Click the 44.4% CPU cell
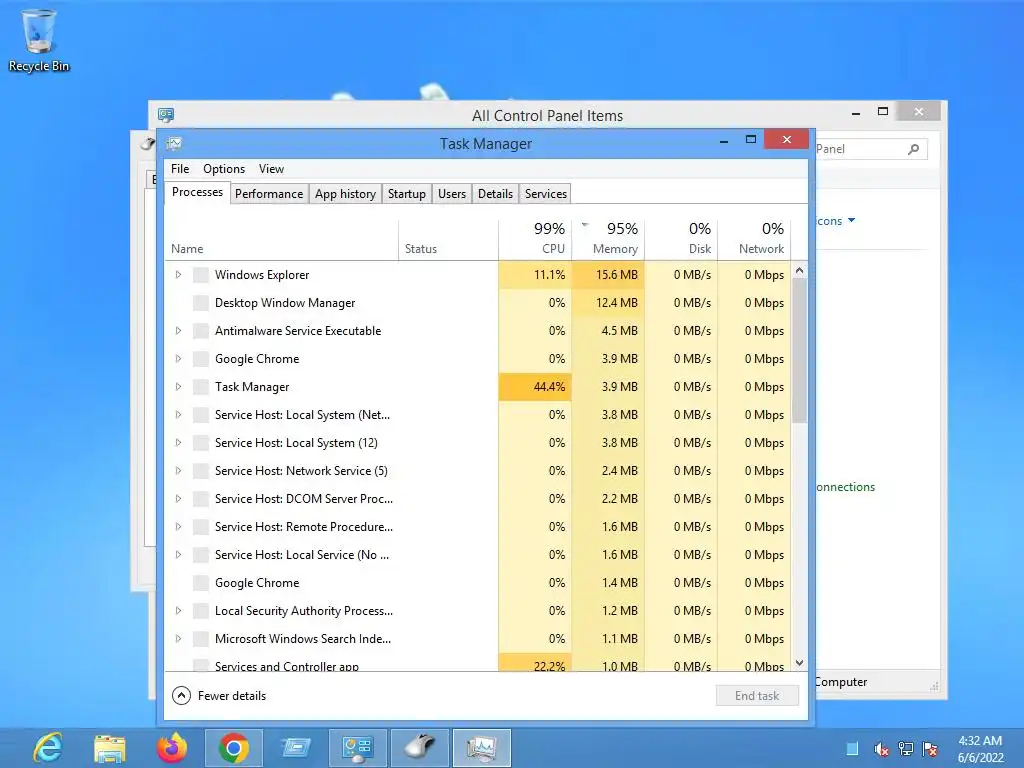This screenshot has height=768, width=1024. (x=535, y=387)
